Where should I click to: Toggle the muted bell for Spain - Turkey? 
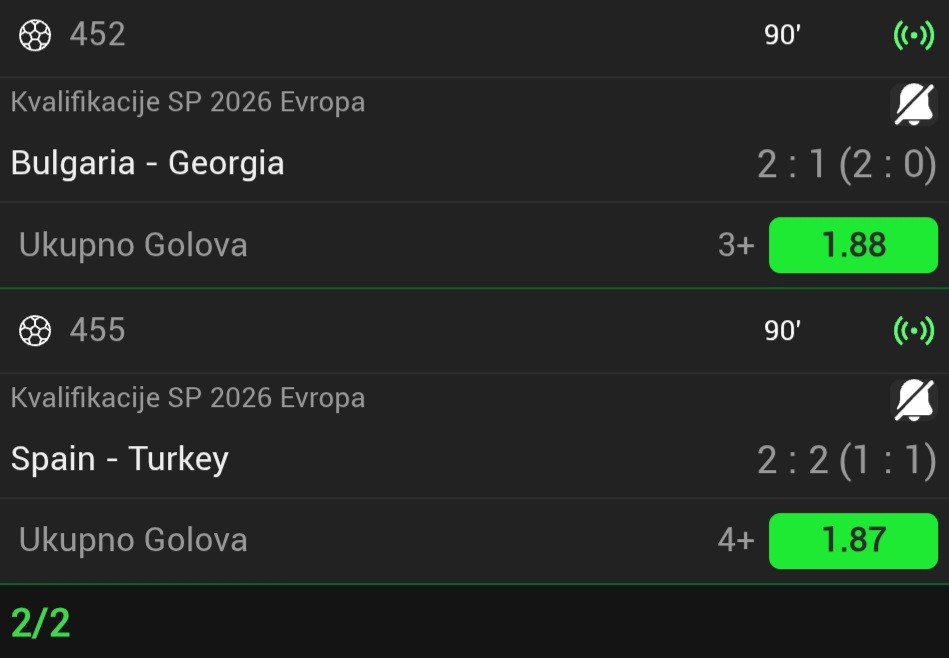click(913, 400)
